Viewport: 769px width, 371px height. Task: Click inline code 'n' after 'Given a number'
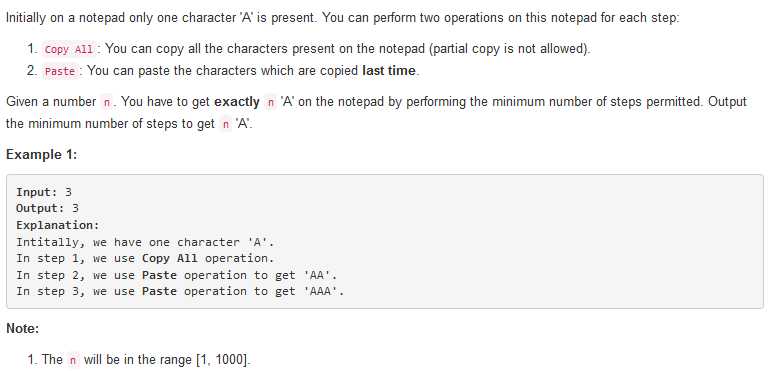coord(107,103)
